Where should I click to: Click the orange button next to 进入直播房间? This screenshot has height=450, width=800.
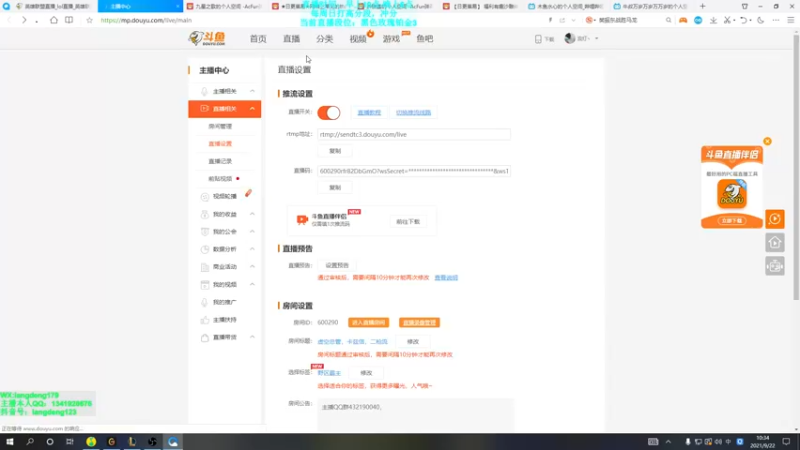tap(419, 322)
